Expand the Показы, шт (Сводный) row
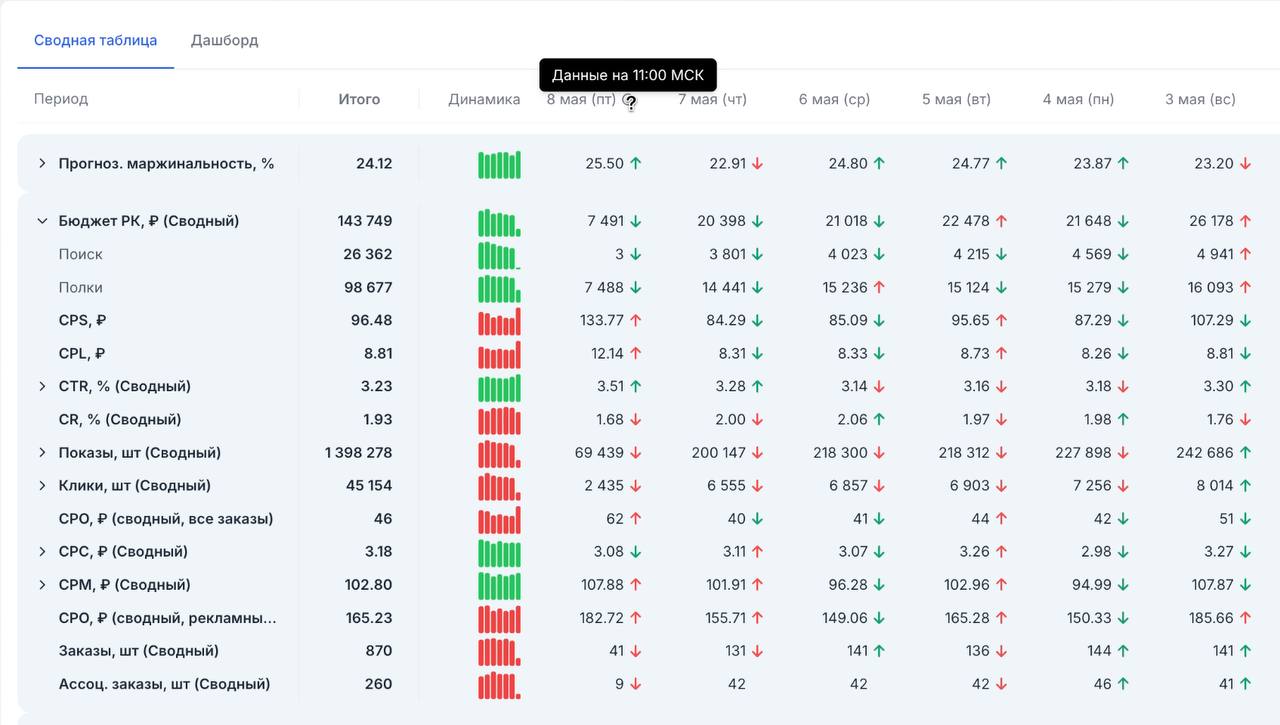 point(42,452)
